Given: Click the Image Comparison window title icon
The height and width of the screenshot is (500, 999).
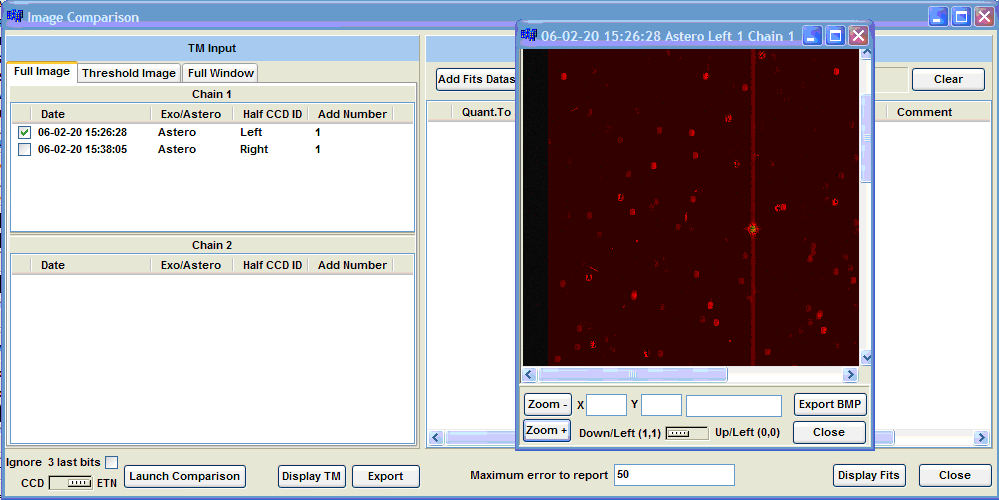Looking at the screenshot, I should point(14,17).
